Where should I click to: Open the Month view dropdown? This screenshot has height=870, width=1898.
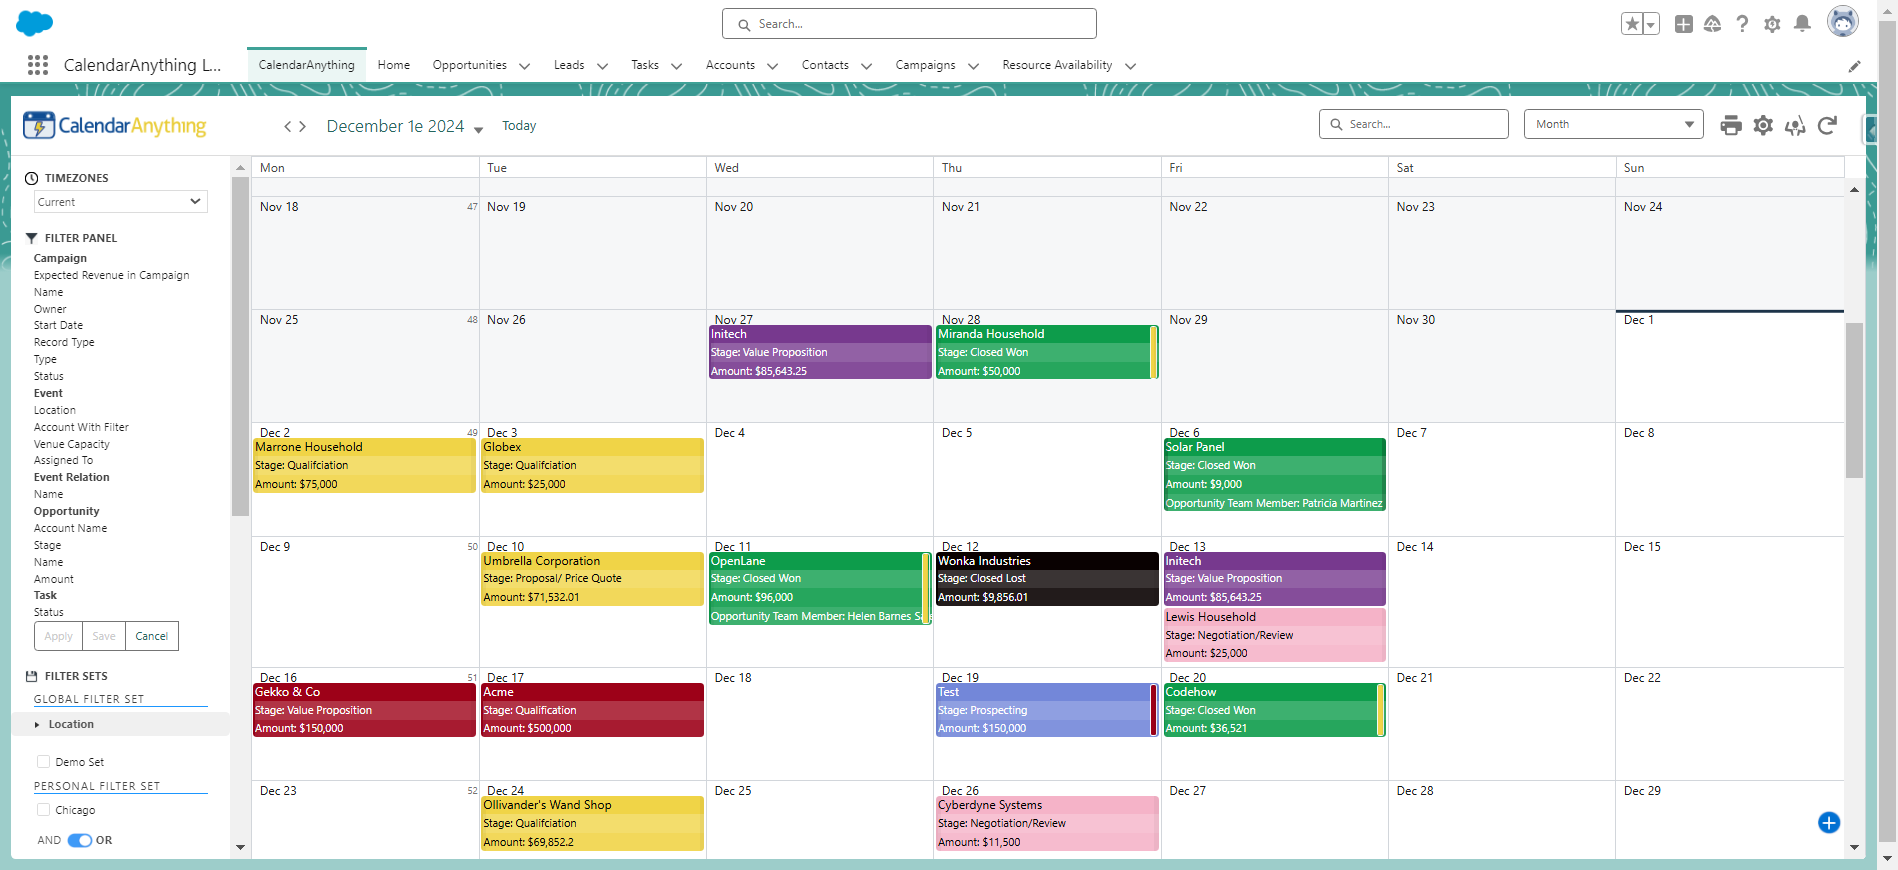coord(1614,124)
